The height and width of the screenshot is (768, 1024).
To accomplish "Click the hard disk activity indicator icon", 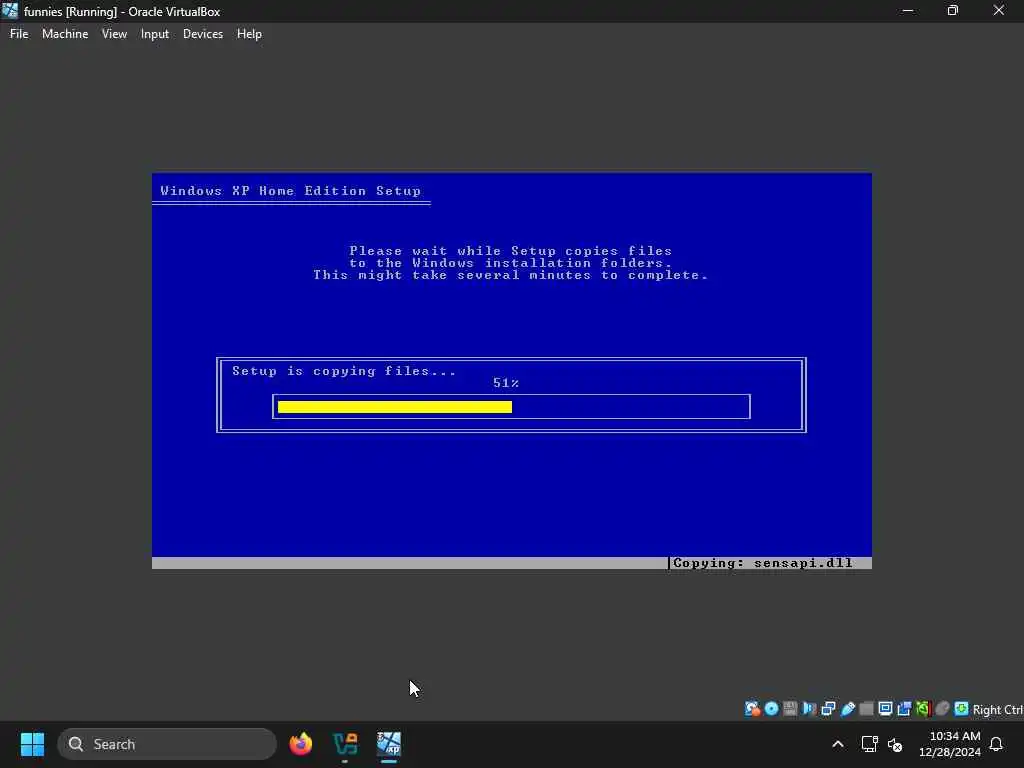I will pyautogui.click(x=752, y=709).
